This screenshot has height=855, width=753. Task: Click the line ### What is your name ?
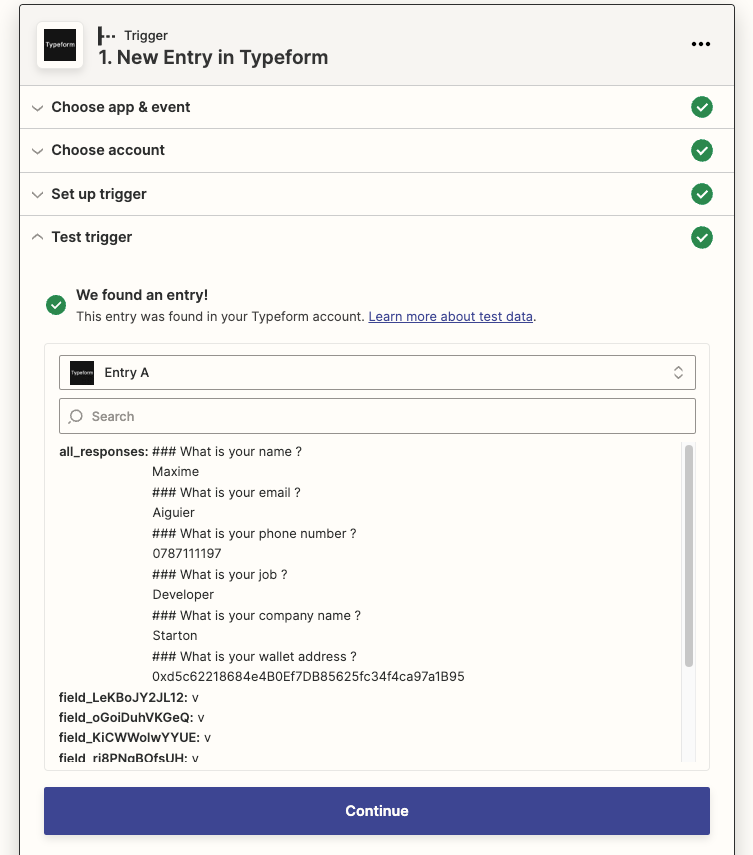[227, 451]
